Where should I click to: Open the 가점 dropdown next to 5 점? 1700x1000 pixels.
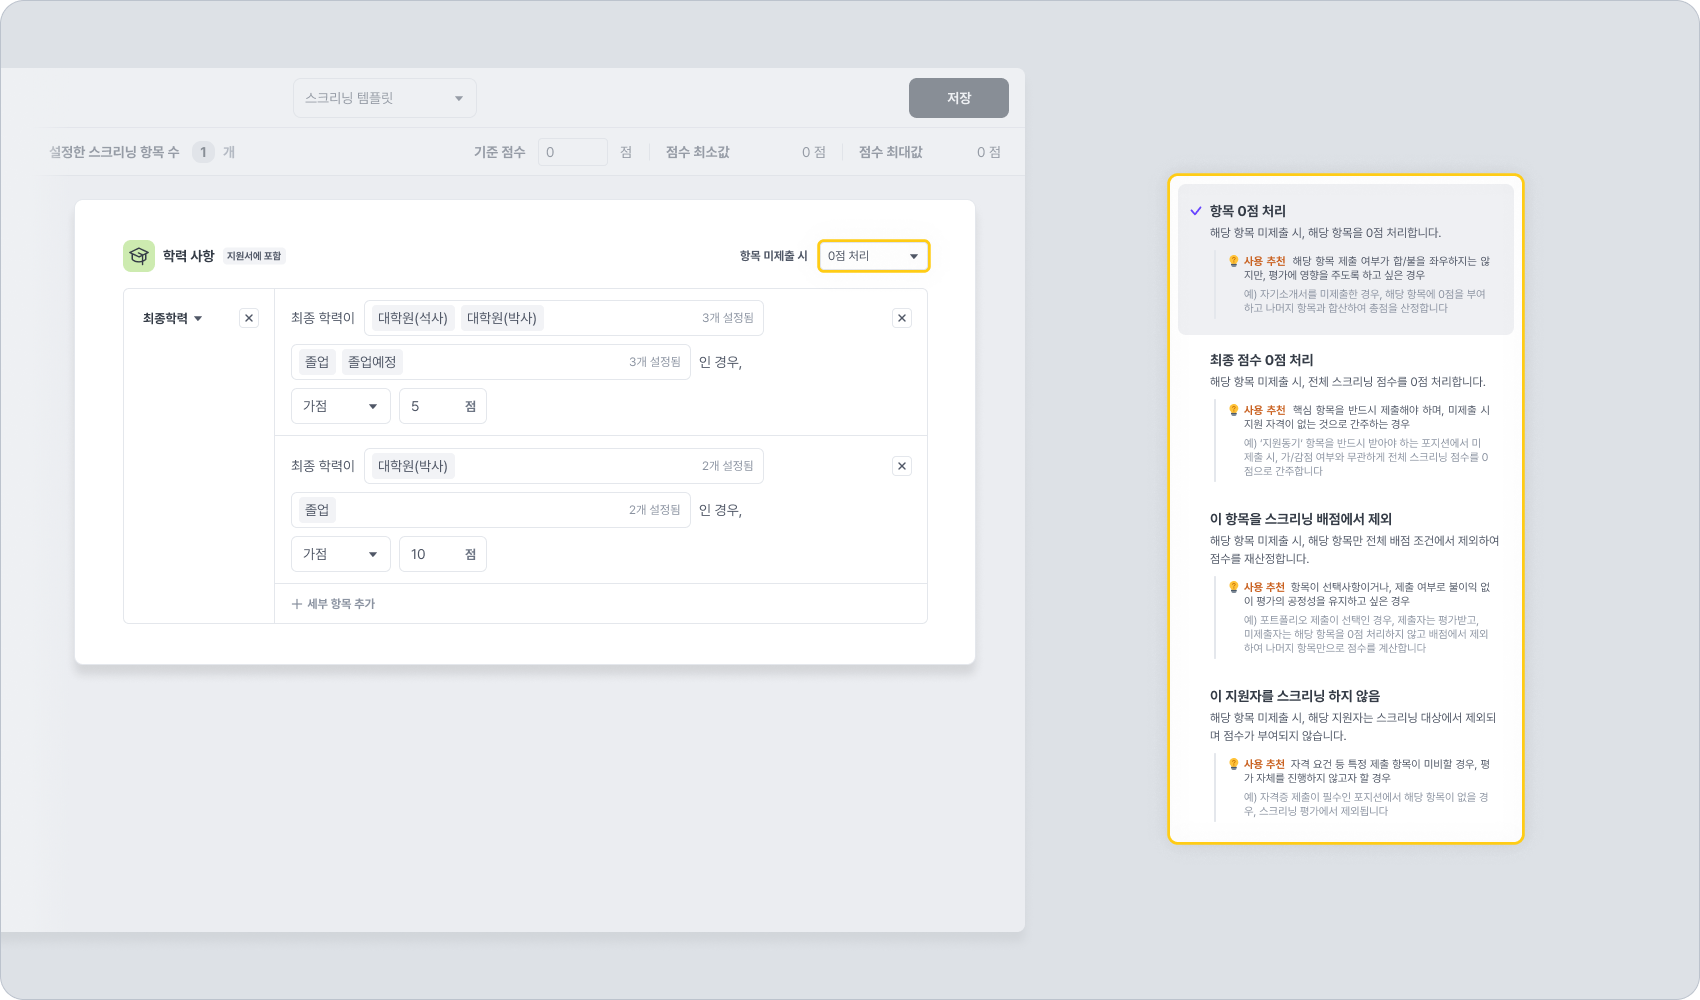click(x=340, y=406)
